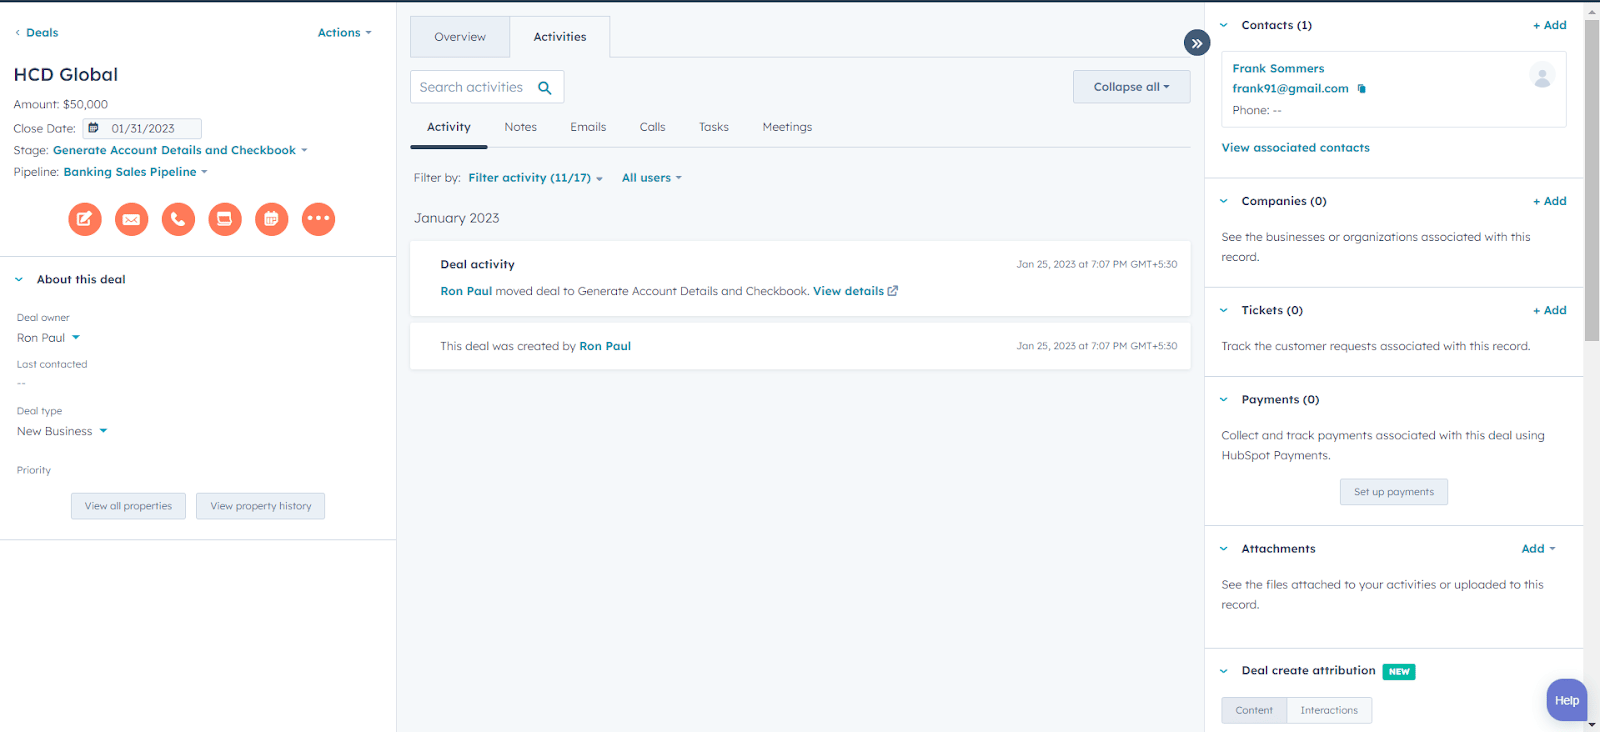Open View associated contacts link
The height and width of the screenshot is (732, 1600).
coord(1296,148)
